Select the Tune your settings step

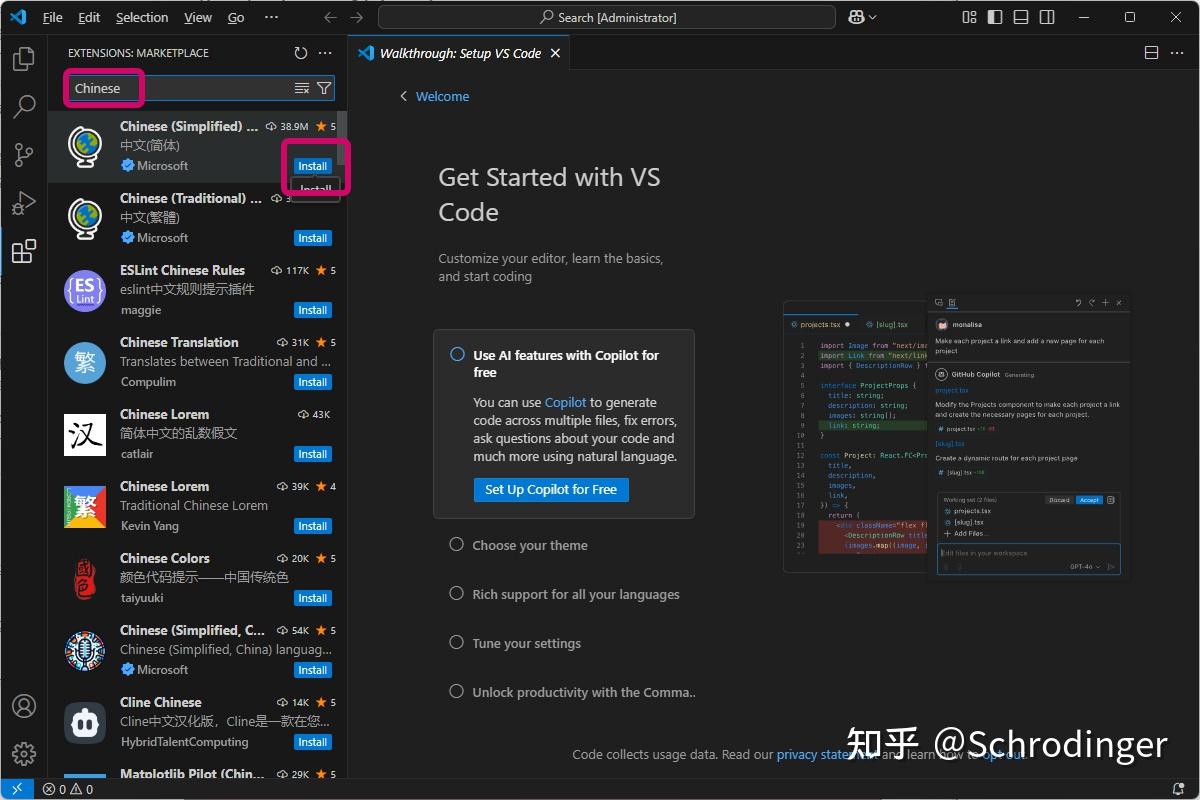coord(528,643)
